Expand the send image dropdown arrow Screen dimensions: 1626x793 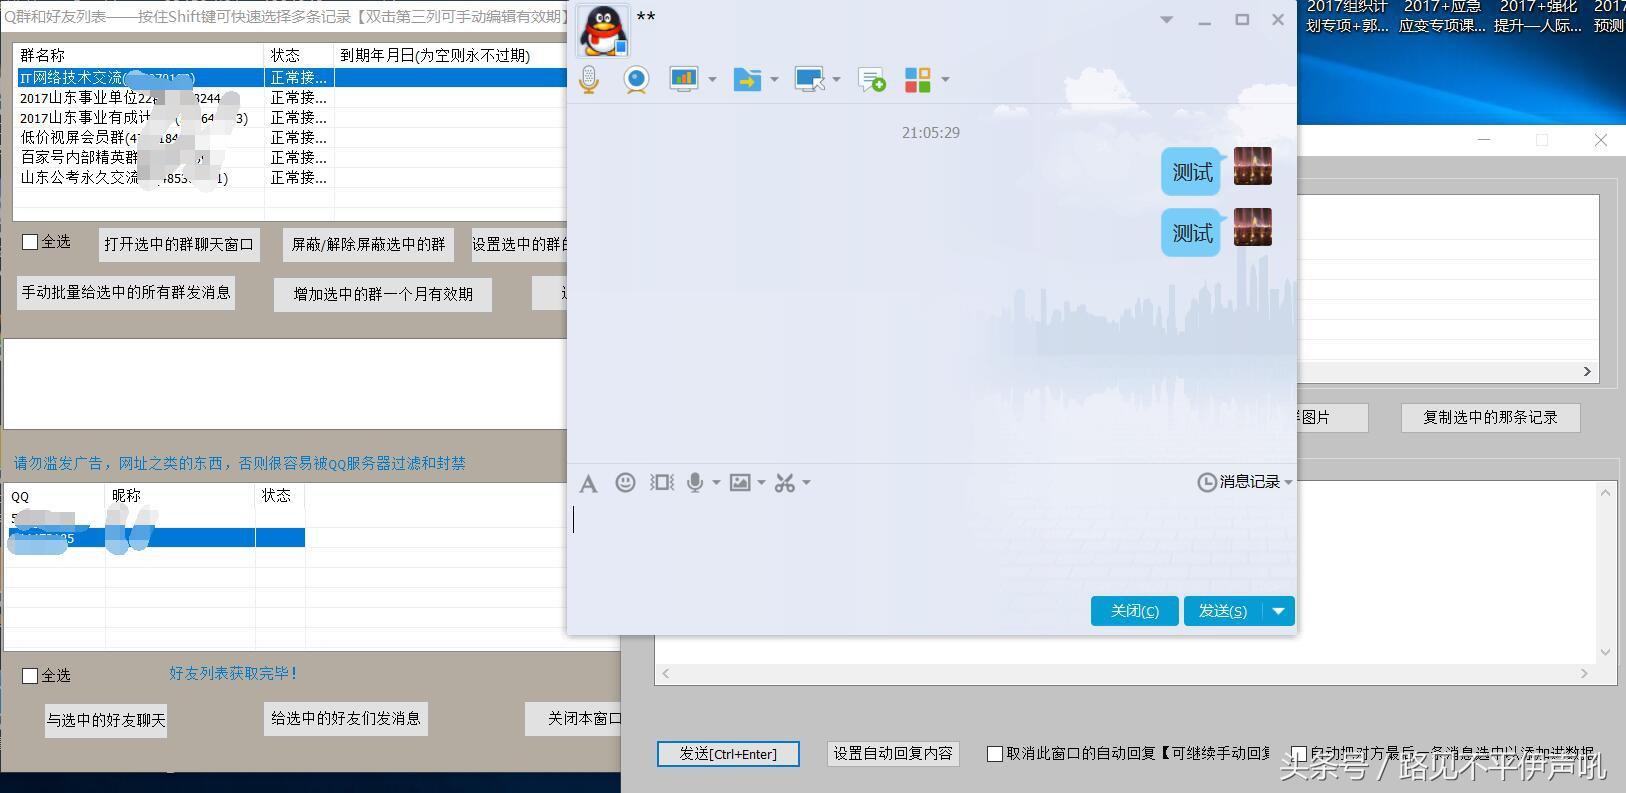(761, 483)
